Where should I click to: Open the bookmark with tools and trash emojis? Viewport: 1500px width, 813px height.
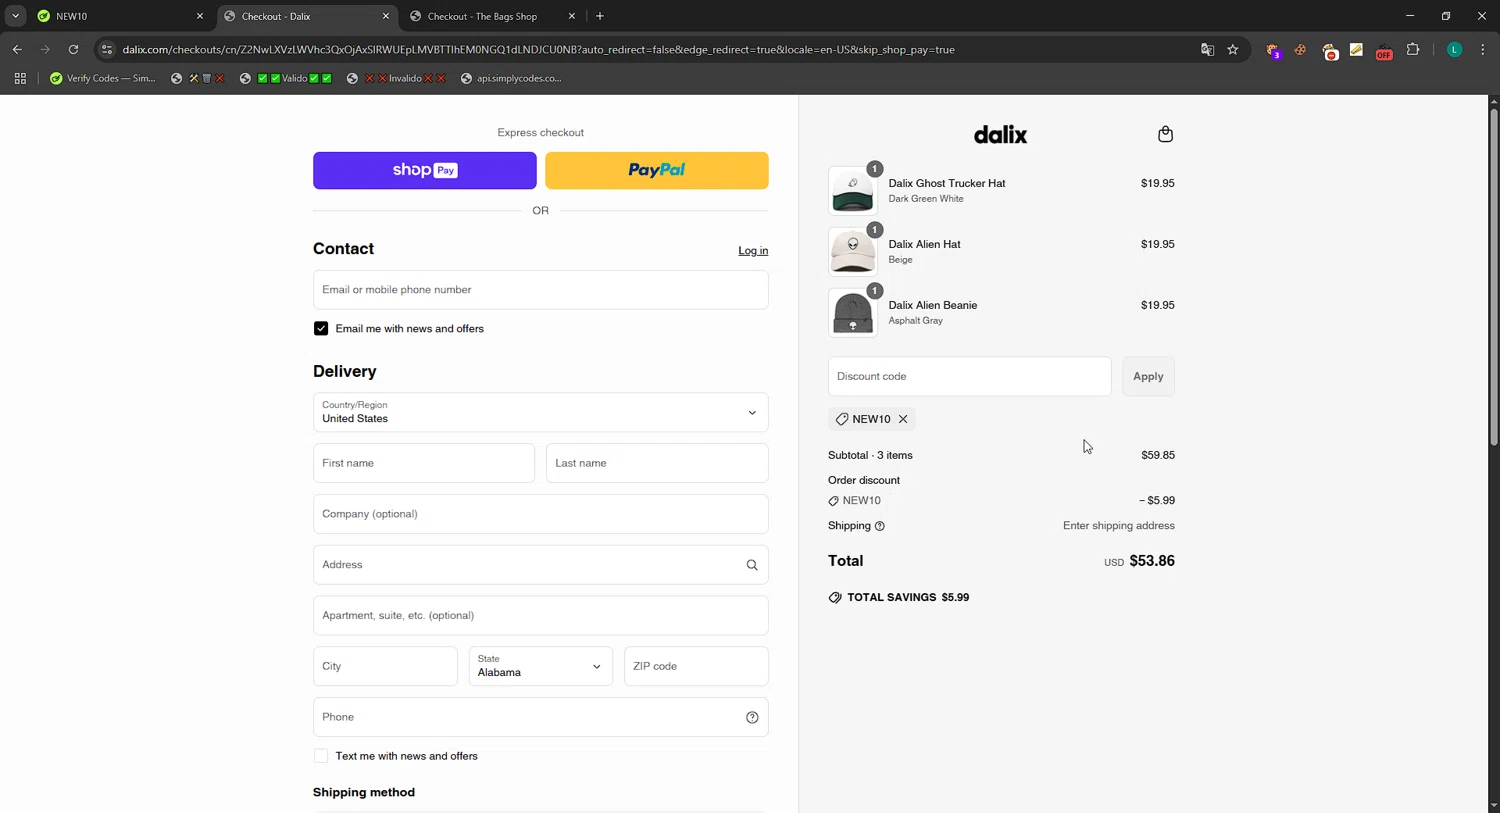click(198, 78)
